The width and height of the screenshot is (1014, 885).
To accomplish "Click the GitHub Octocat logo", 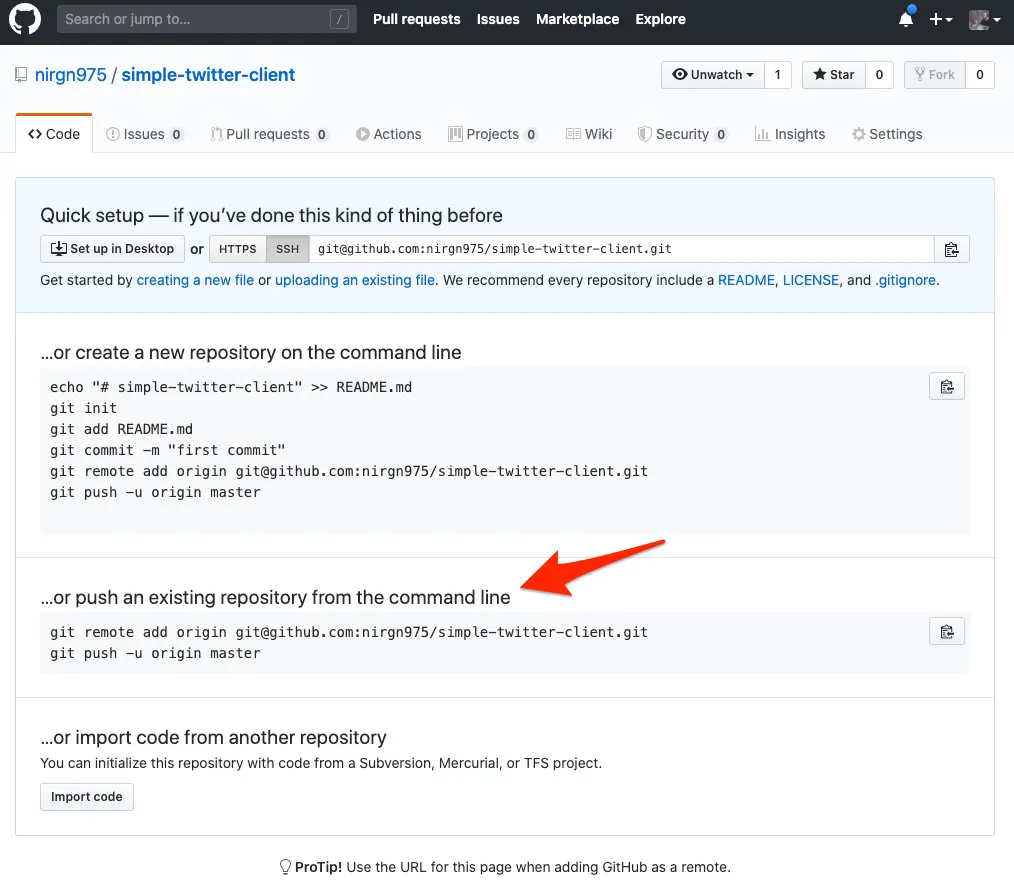I will click(25, 19).
